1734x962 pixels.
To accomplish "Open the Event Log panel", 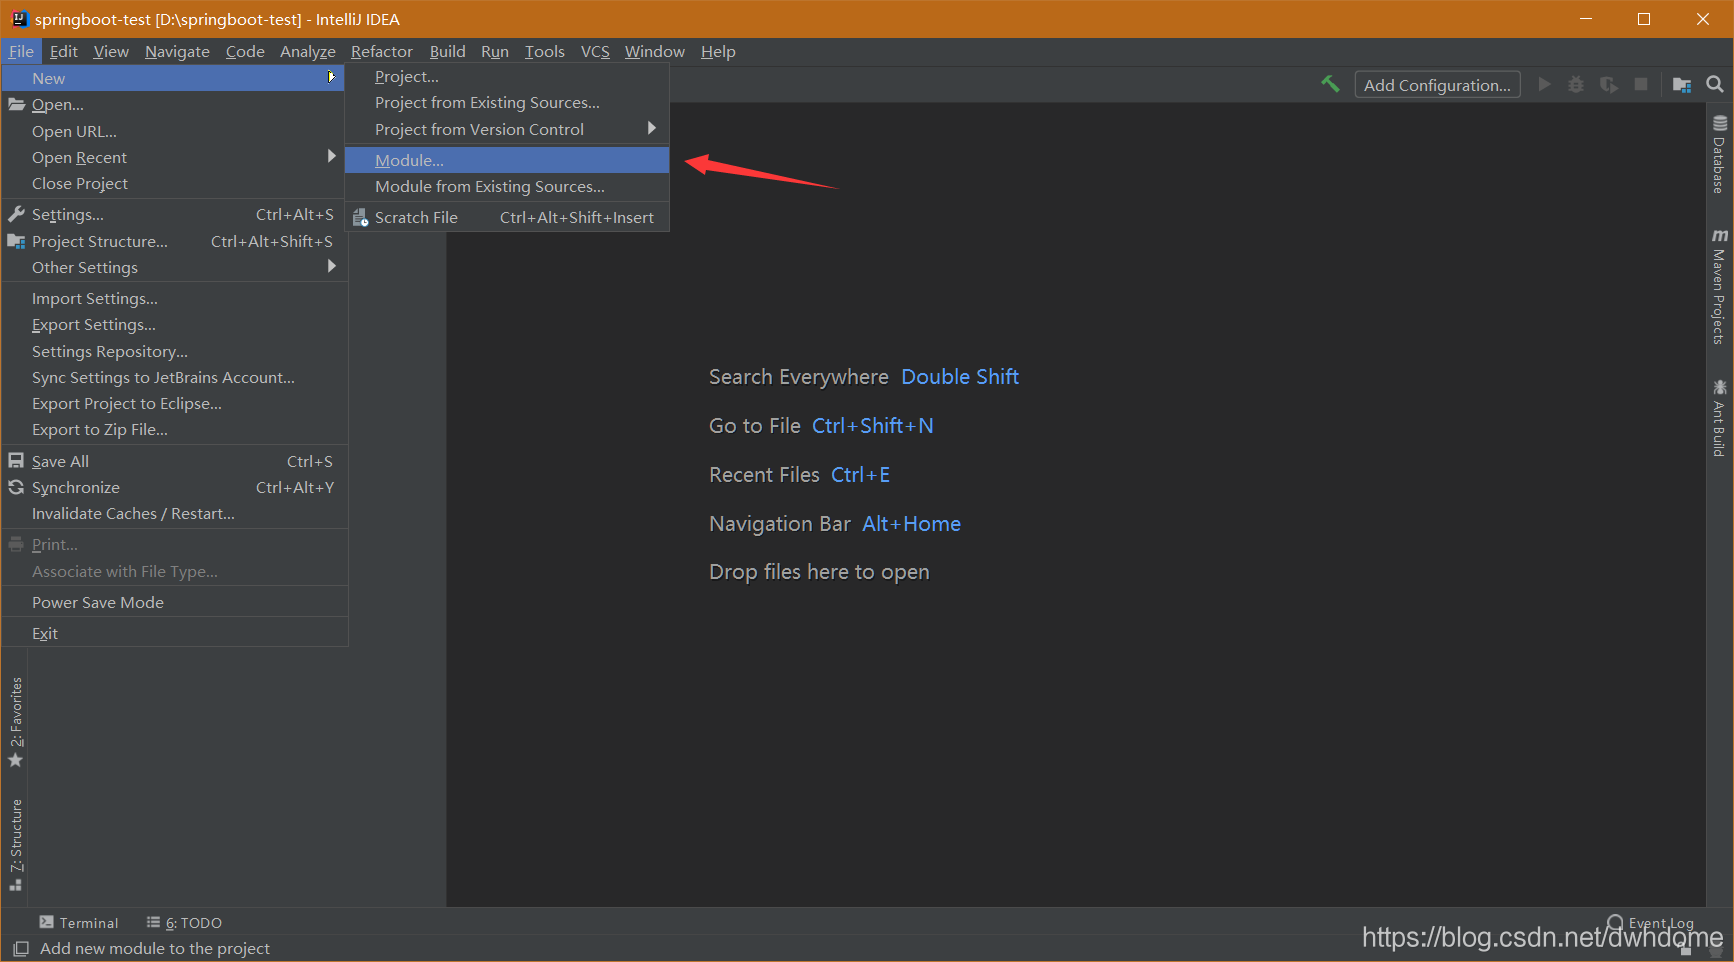I will 1650,923.
